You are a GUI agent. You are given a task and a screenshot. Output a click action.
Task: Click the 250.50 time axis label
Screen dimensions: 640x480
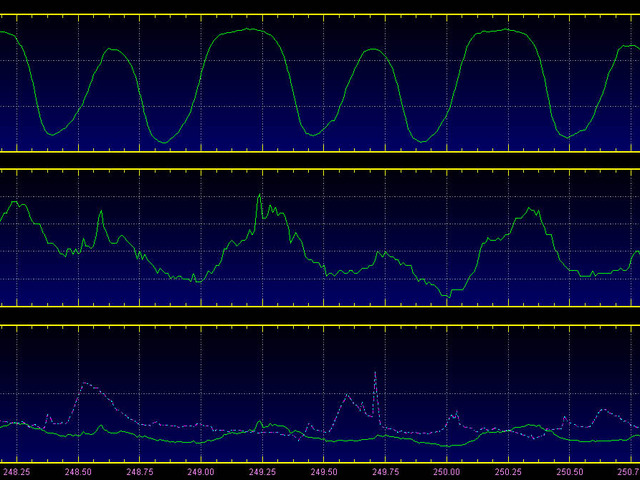click(x=570, y=472)
